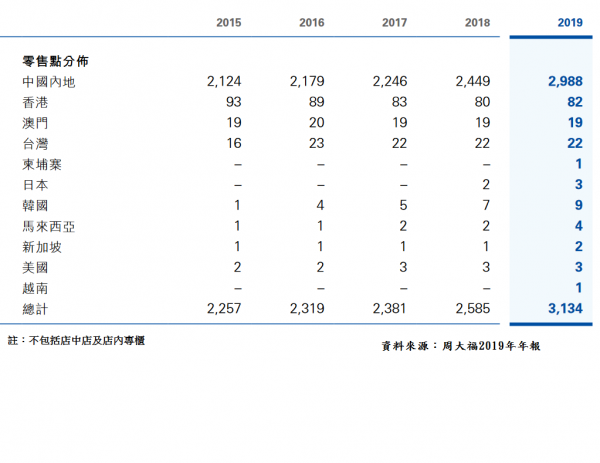Click Korea's 2018 value 7
The width and height of the screenshot is (600, 463).
[x=486, y=205]
